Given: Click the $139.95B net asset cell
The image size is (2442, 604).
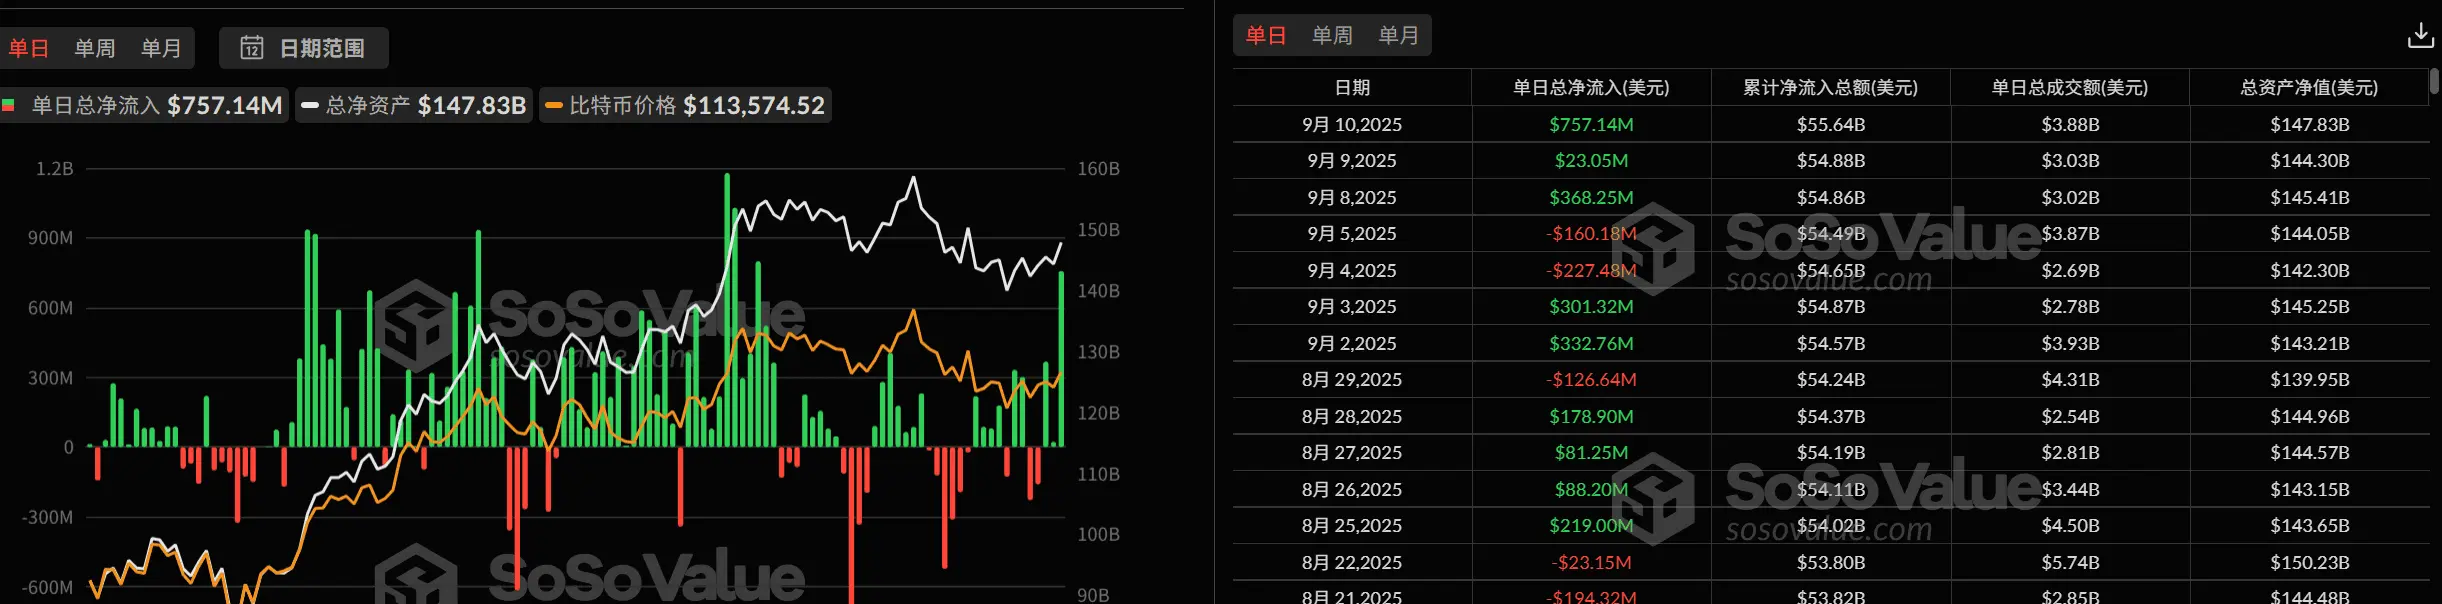Looking at the screenshot, I should coord(2310,379).
